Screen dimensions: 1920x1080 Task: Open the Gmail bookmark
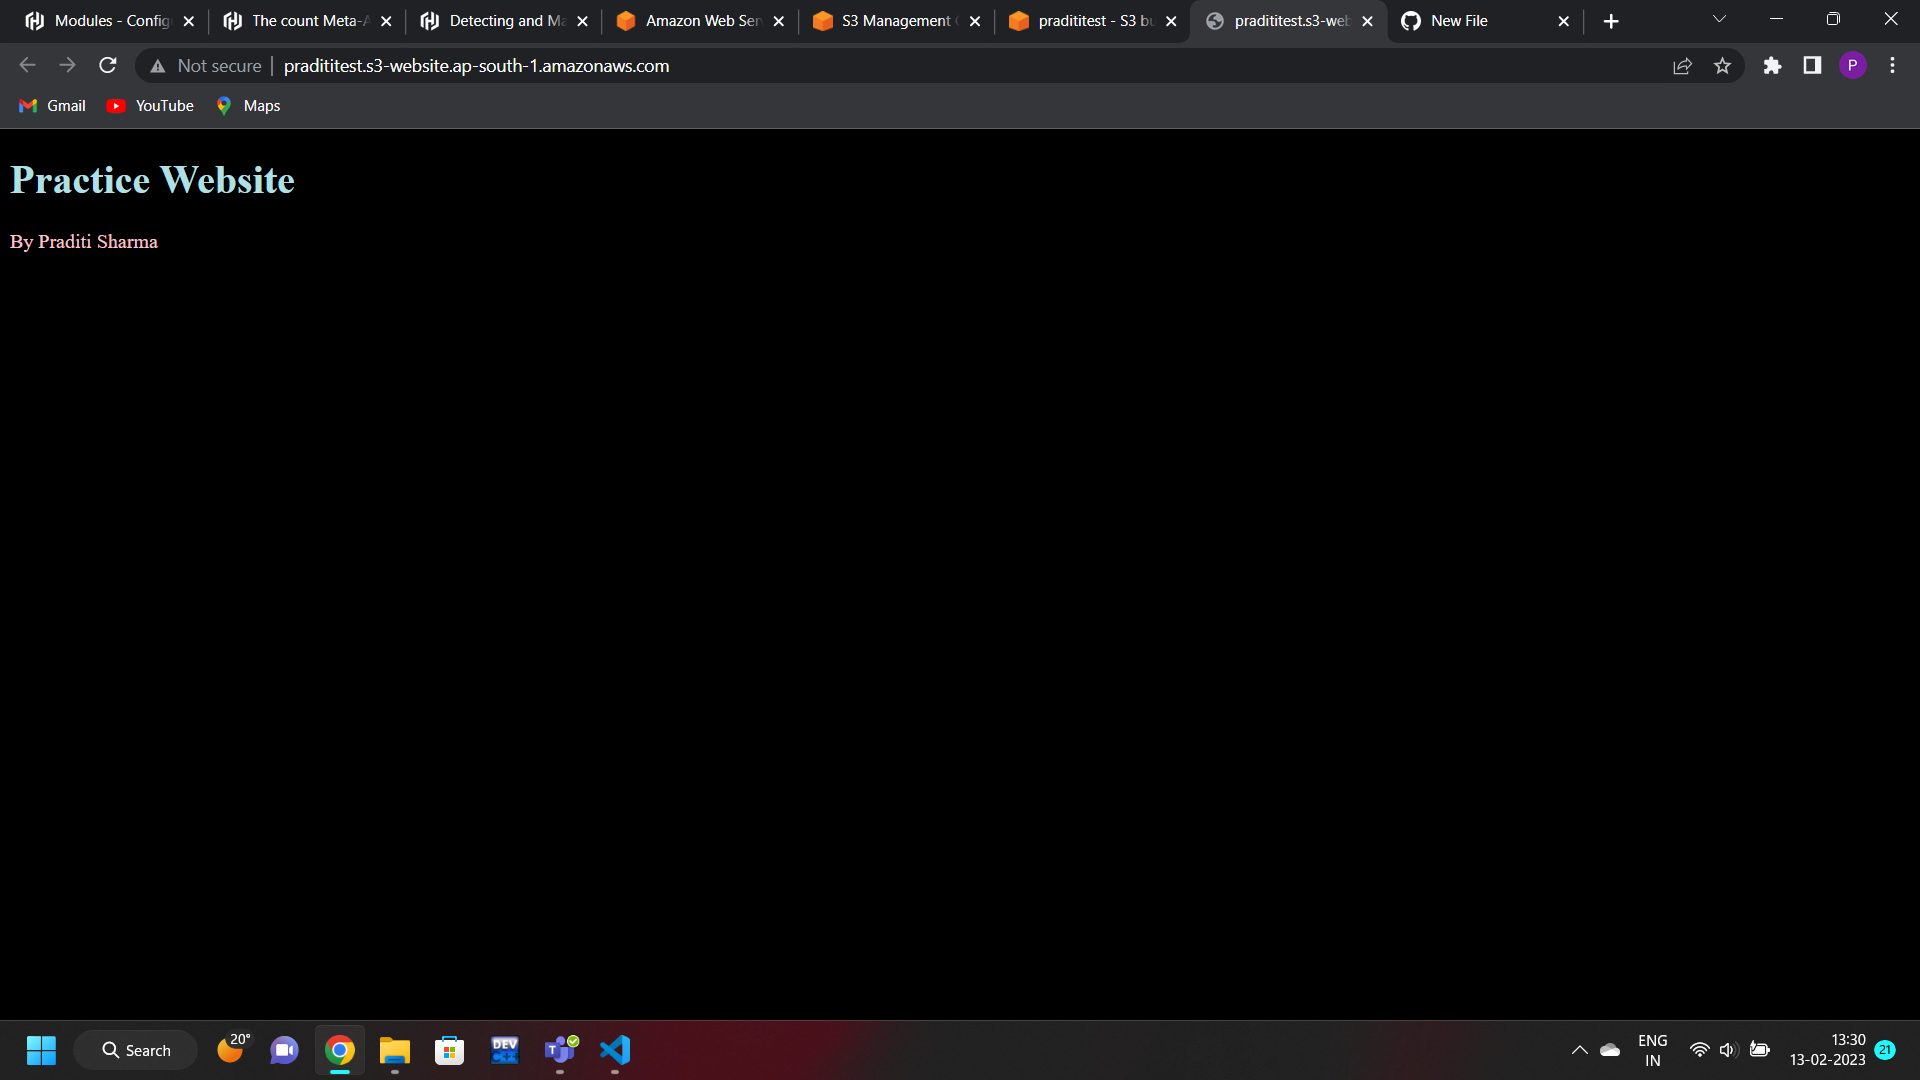point(53,106)
